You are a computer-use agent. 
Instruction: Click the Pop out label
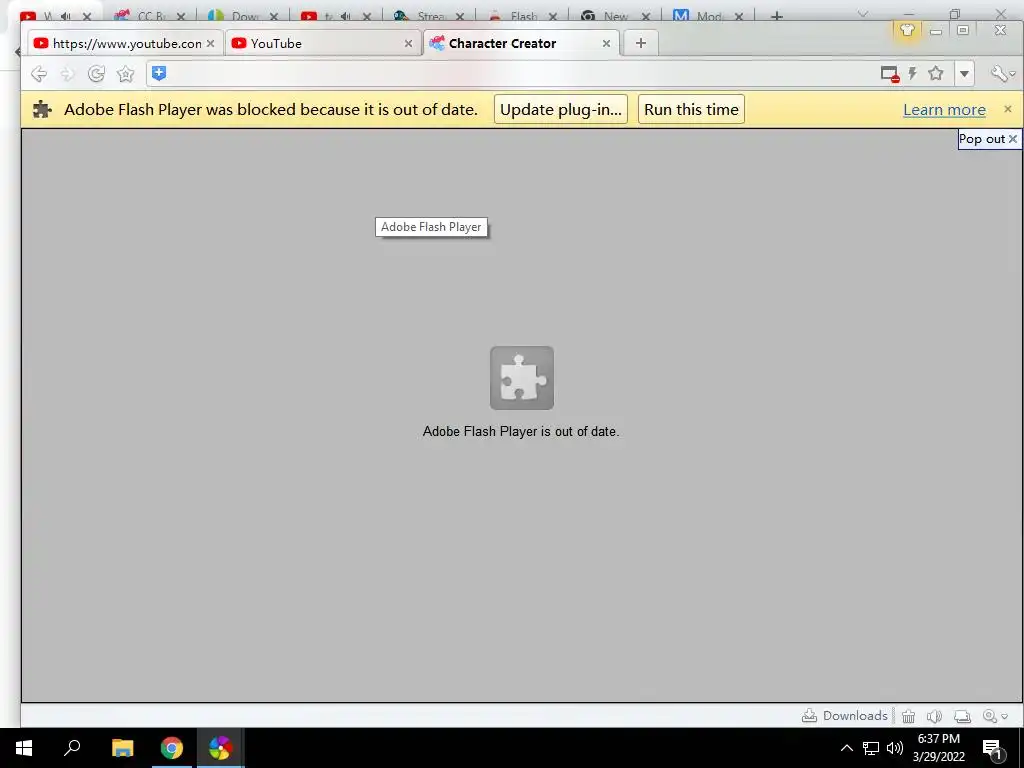coord(982,139)
